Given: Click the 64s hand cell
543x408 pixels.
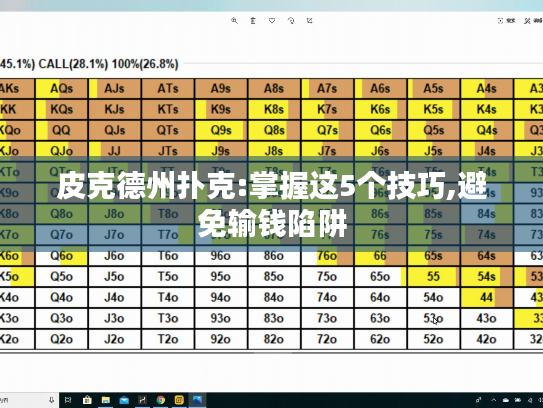Looking at the screenshot, I should (x=487, y=256).
